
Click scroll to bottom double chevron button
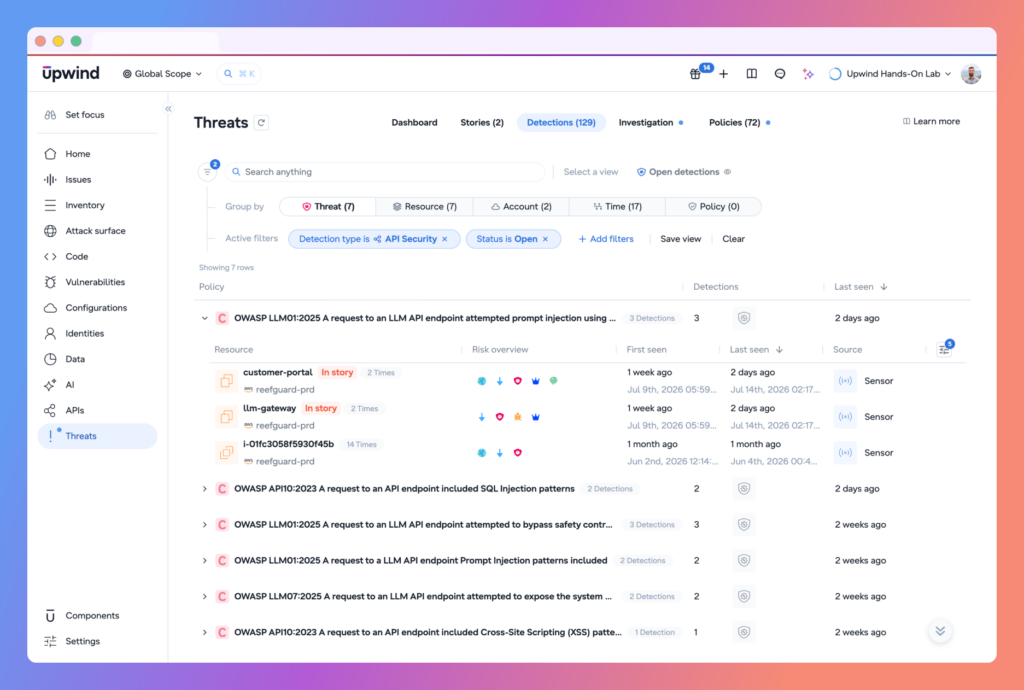[940, 631]
